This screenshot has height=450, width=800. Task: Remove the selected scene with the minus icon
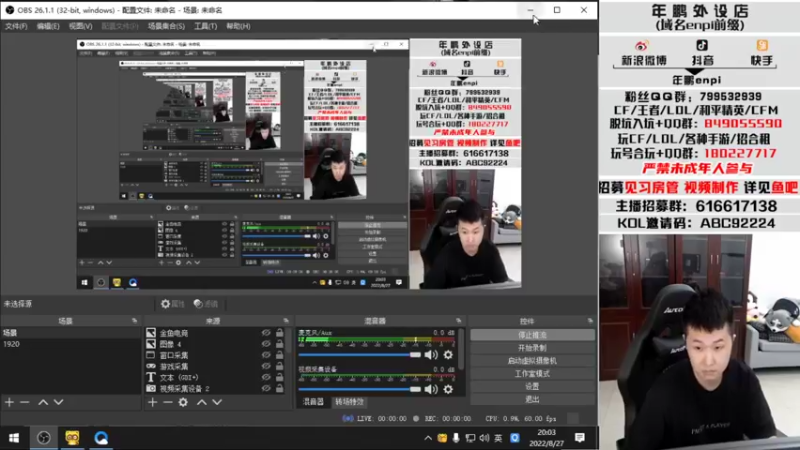click(24, 403)
